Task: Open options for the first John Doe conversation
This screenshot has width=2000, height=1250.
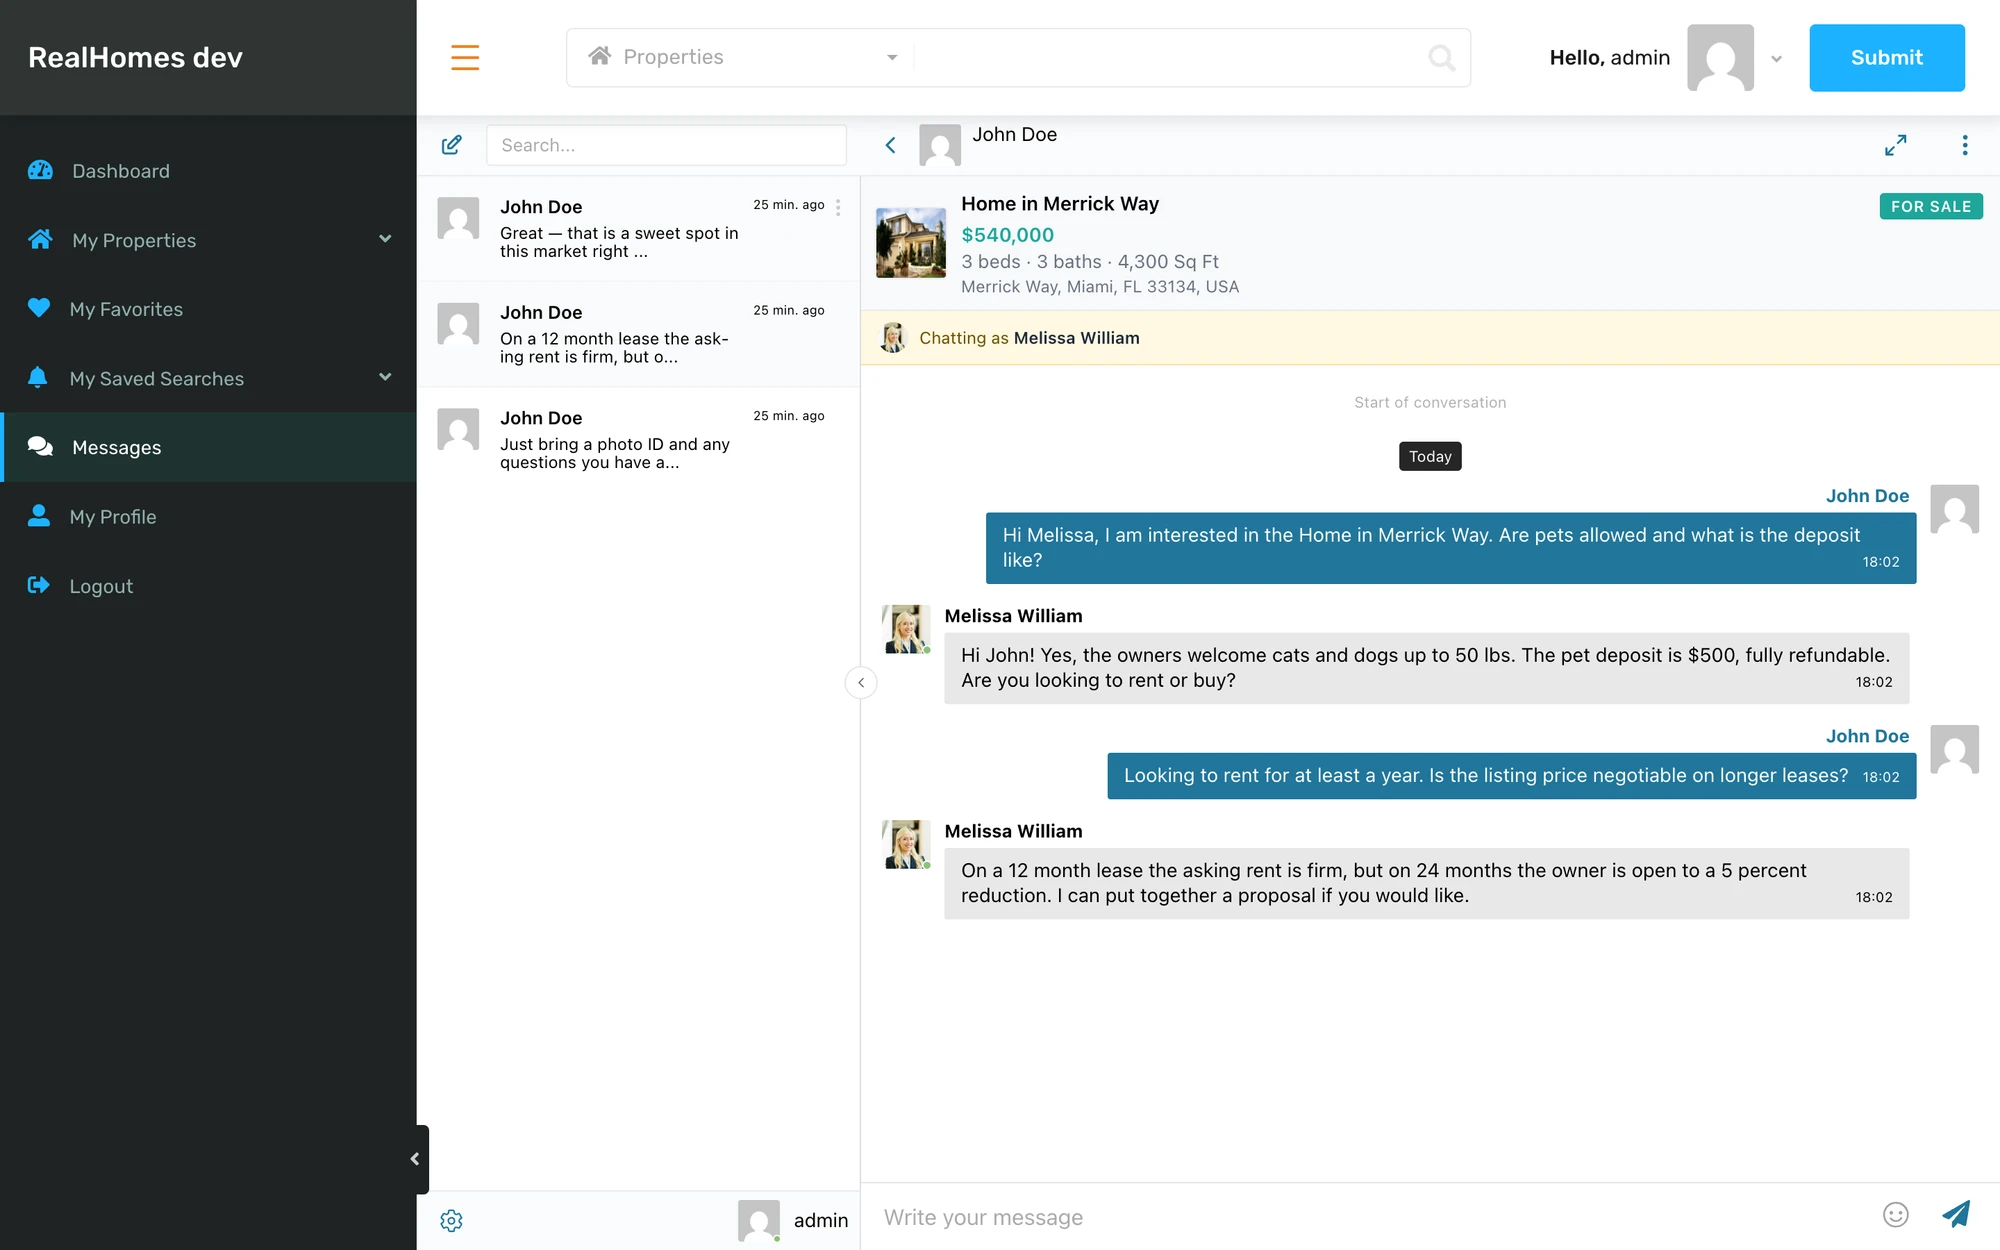Action: pos(838,207)
